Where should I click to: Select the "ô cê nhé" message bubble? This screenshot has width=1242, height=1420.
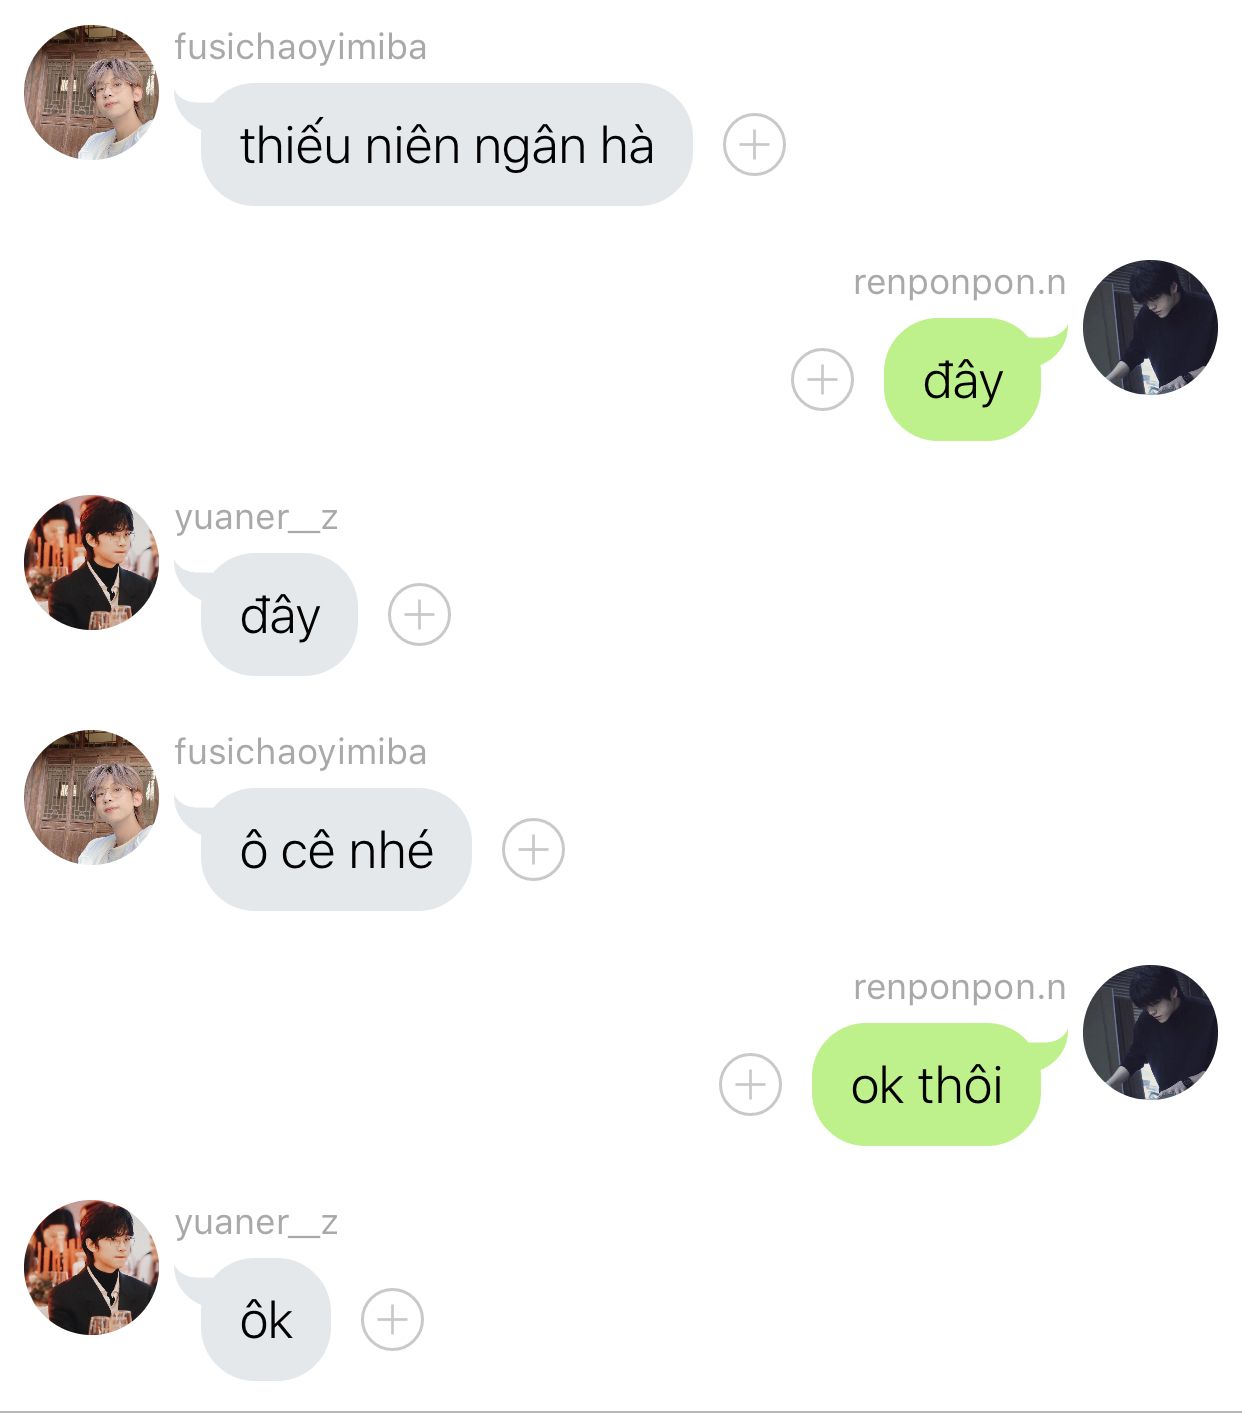[336, 850]
